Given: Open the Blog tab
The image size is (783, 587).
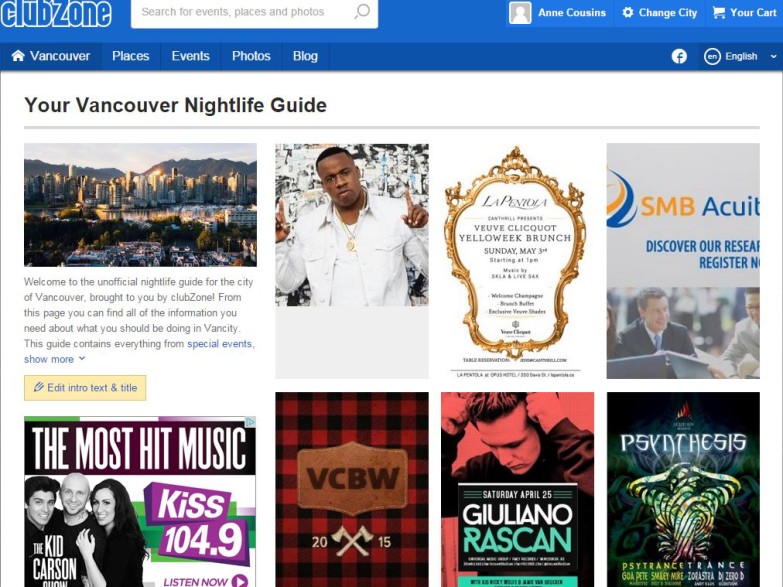Looking at the screenshot, I should pyautogui.click(x=305, y=56).
